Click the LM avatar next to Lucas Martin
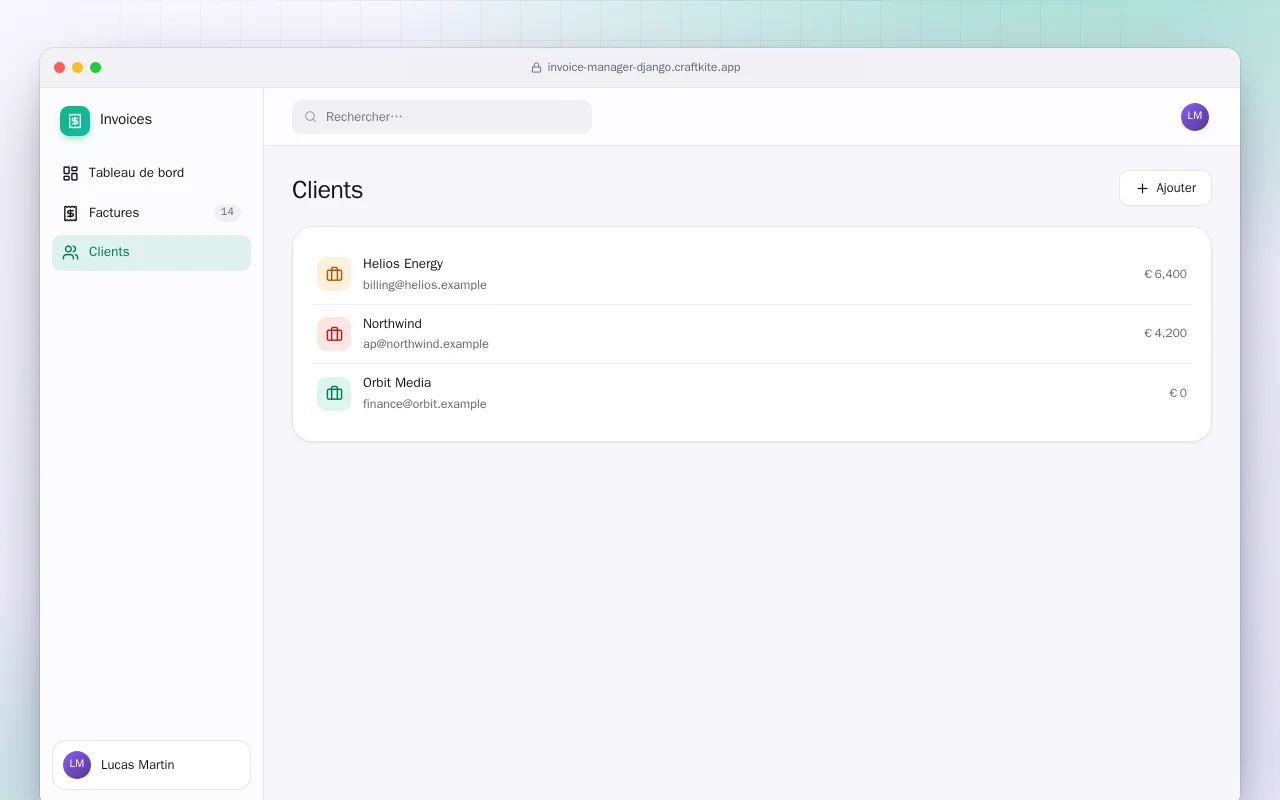This screenshot has width=1280, height=800. pyautogui.click(x=77, y=765)
